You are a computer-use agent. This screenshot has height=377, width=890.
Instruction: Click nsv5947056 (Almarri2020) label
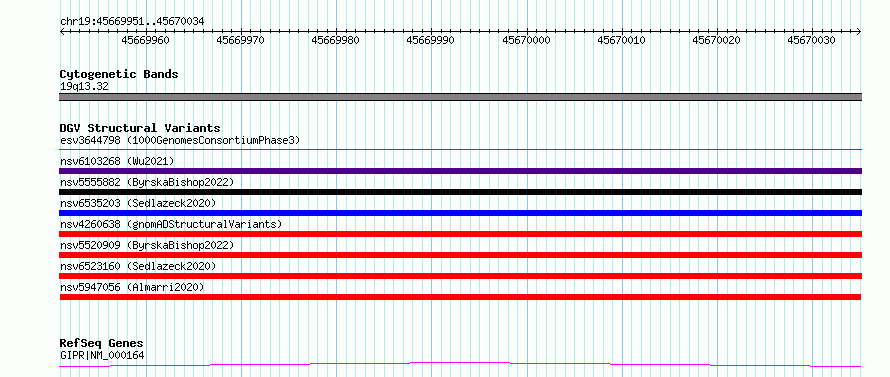(132, 287)
